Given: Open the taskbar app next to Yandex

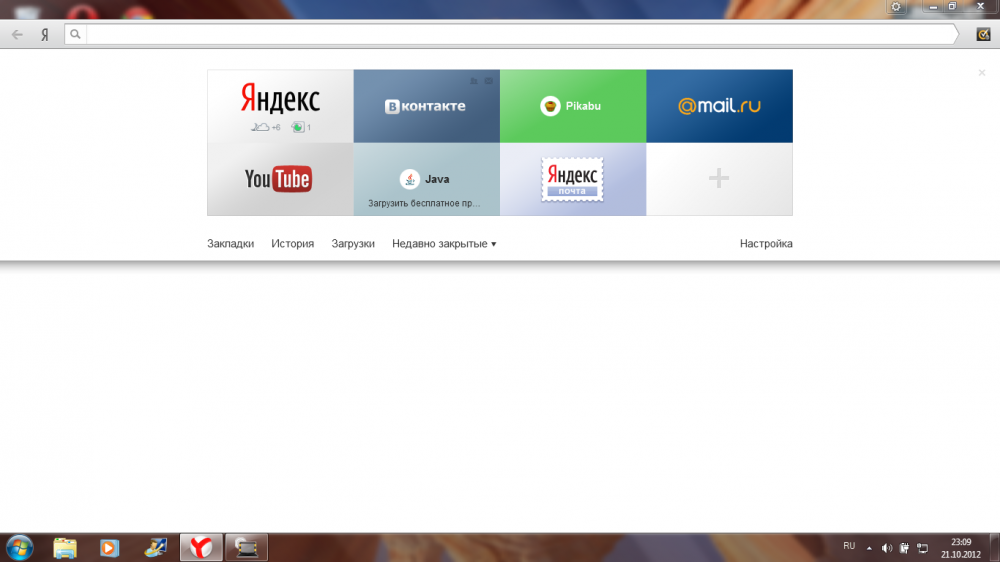Looking at the screenshot, I should (x=246, y=548).
